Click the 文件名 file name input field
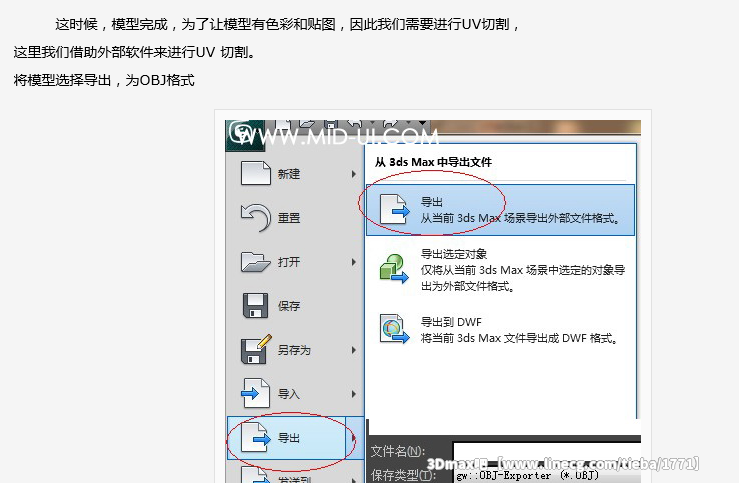Image resolution: width=739 pixels, height=483 pixels. tap(547, 451)
